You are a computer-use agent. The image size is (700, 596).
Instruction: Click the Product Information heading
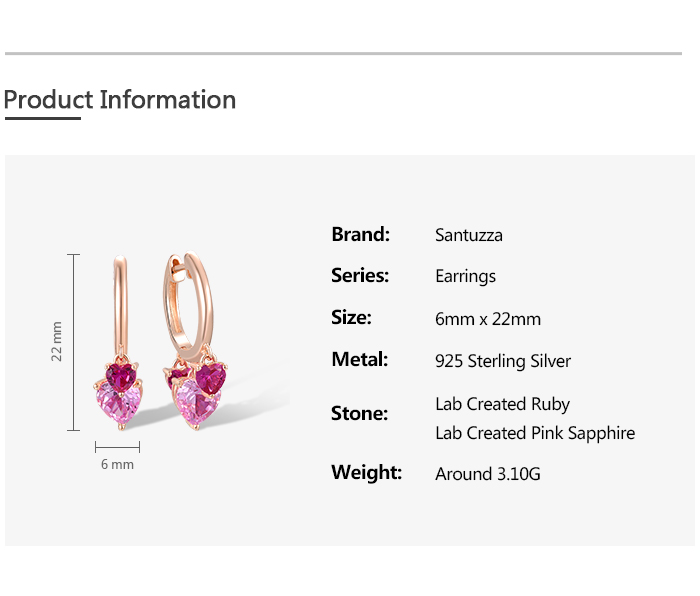pyautogui.click(x=120, y=100)
